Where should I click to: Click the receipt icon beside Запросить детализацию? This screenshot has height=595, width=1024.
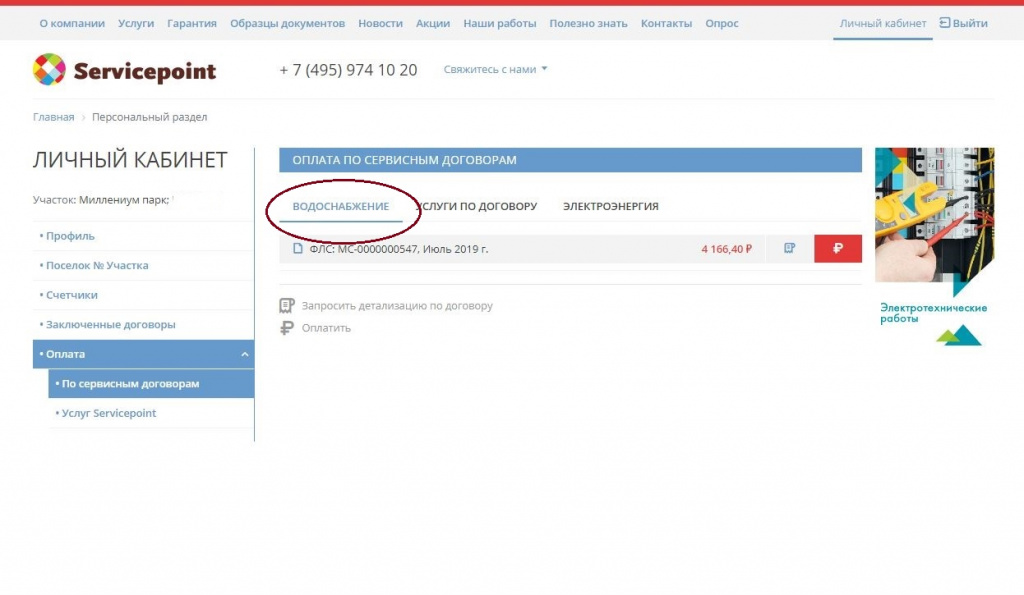287,306
